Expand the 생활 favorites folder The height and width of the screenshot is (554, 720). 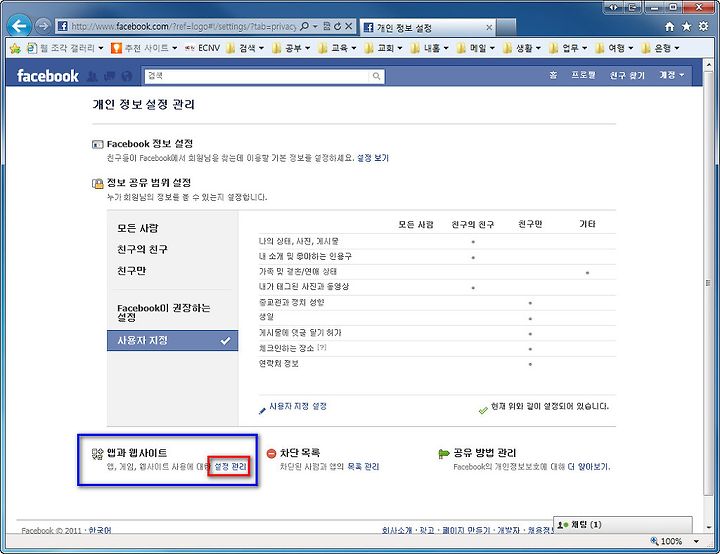(x=522, y=48)
